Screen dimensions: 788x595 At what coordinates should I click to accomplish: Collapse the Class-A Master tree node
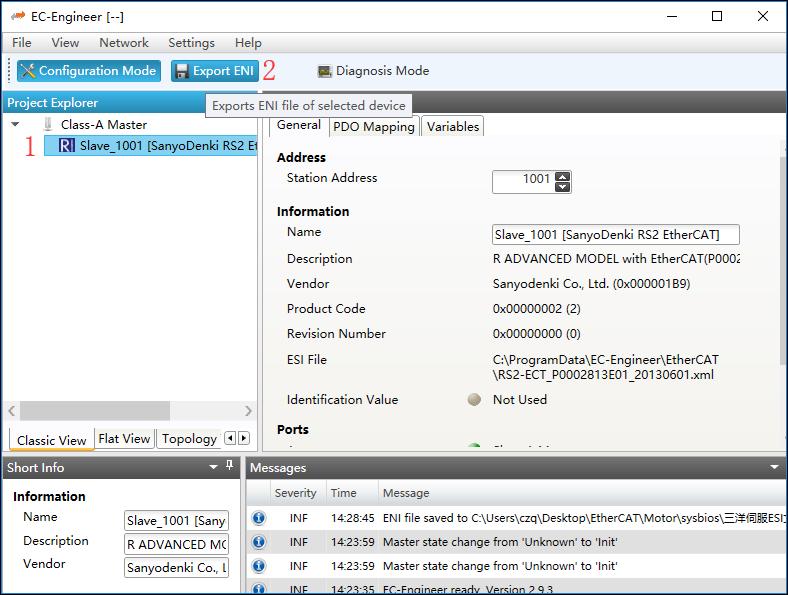pos(15,125)
